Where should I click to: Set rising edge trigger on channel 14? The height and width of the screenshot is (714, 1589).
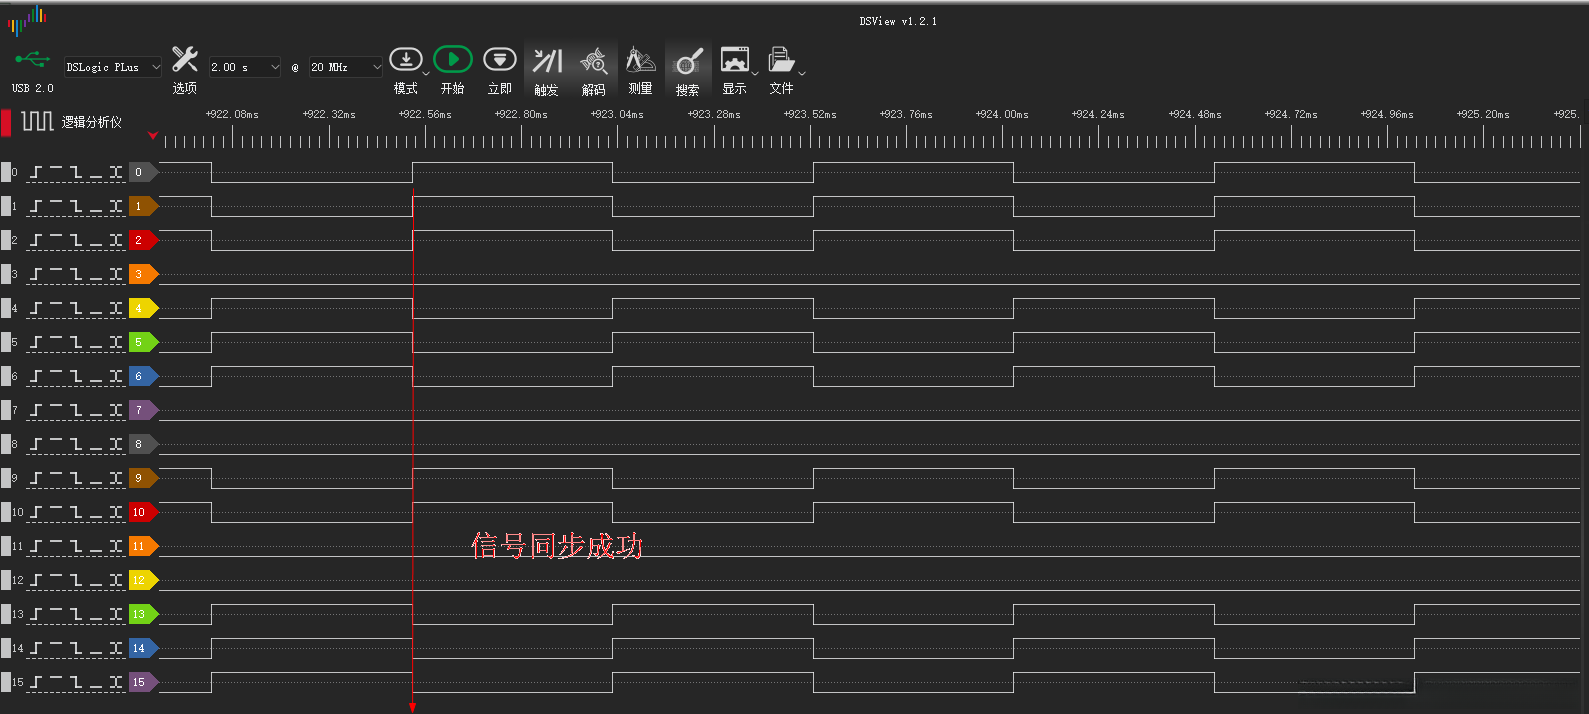[x=37, y=648]
